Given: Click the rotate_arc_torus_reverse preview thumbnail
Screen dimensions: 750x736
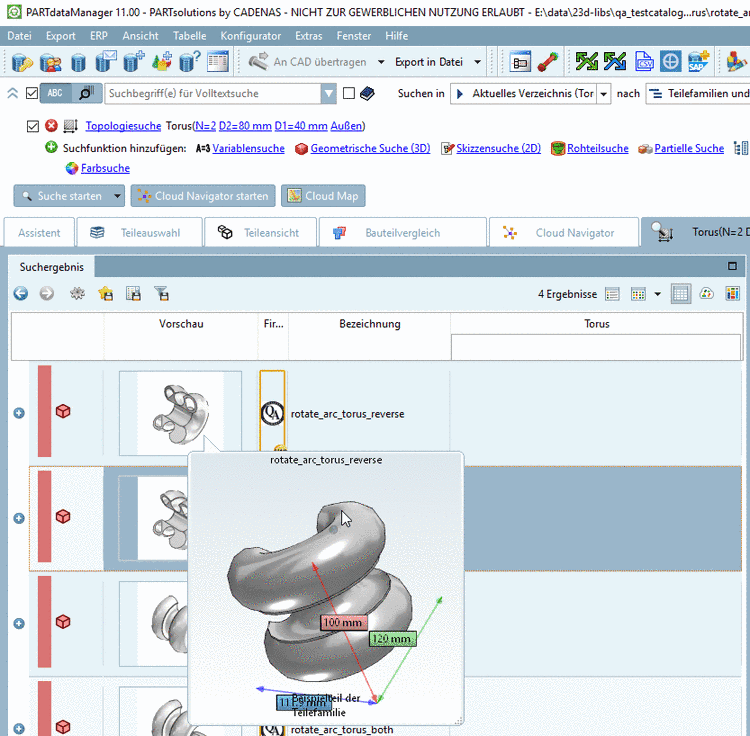Looking at the screenshot, I should (x=180, y=413).
